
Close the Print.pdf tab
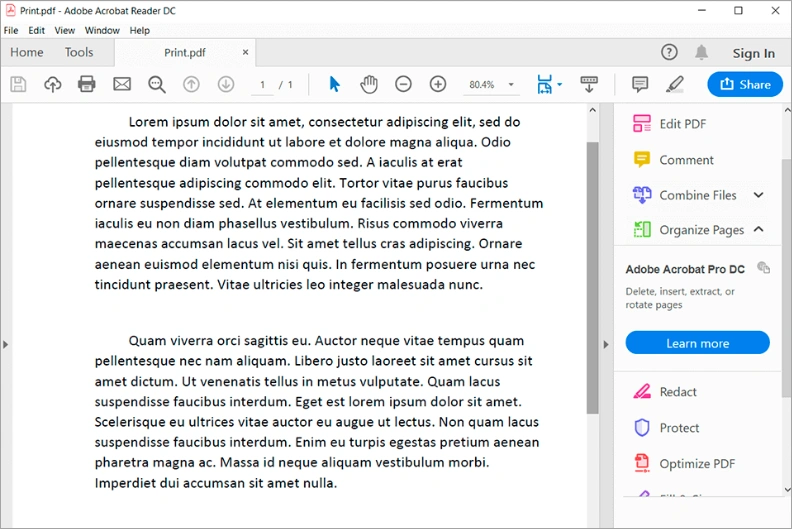coord(245,52)
